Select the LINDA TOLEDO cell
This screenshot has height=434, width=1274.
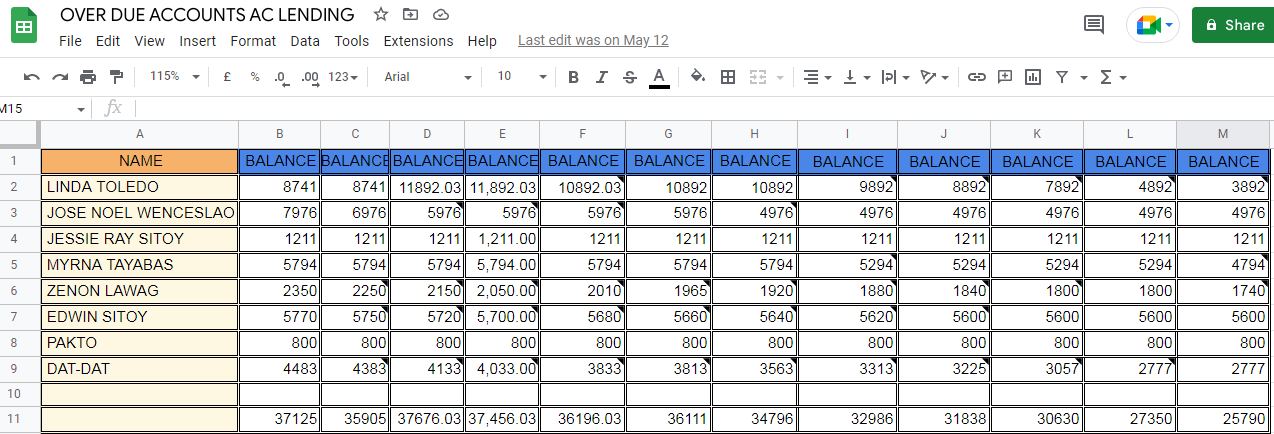(x=140, y=187)
